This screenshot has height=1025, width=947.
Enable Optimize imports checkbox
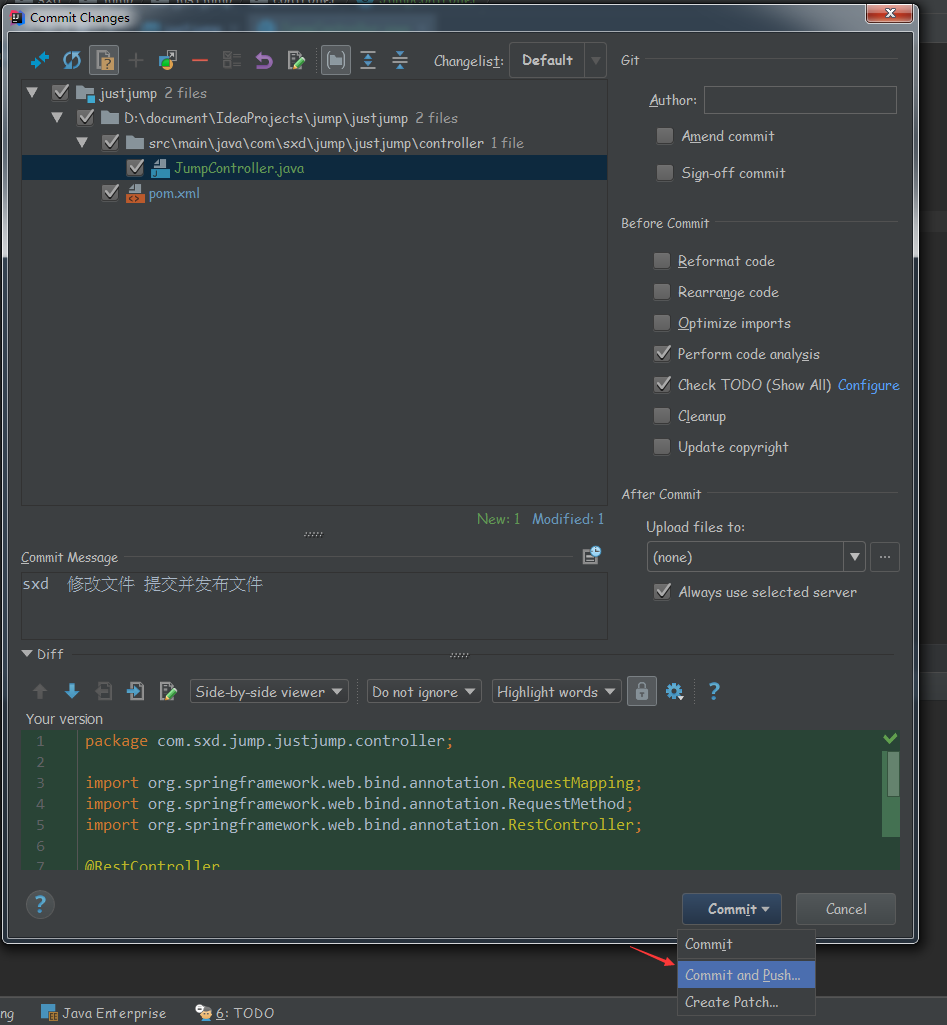(x=662, y=323)
